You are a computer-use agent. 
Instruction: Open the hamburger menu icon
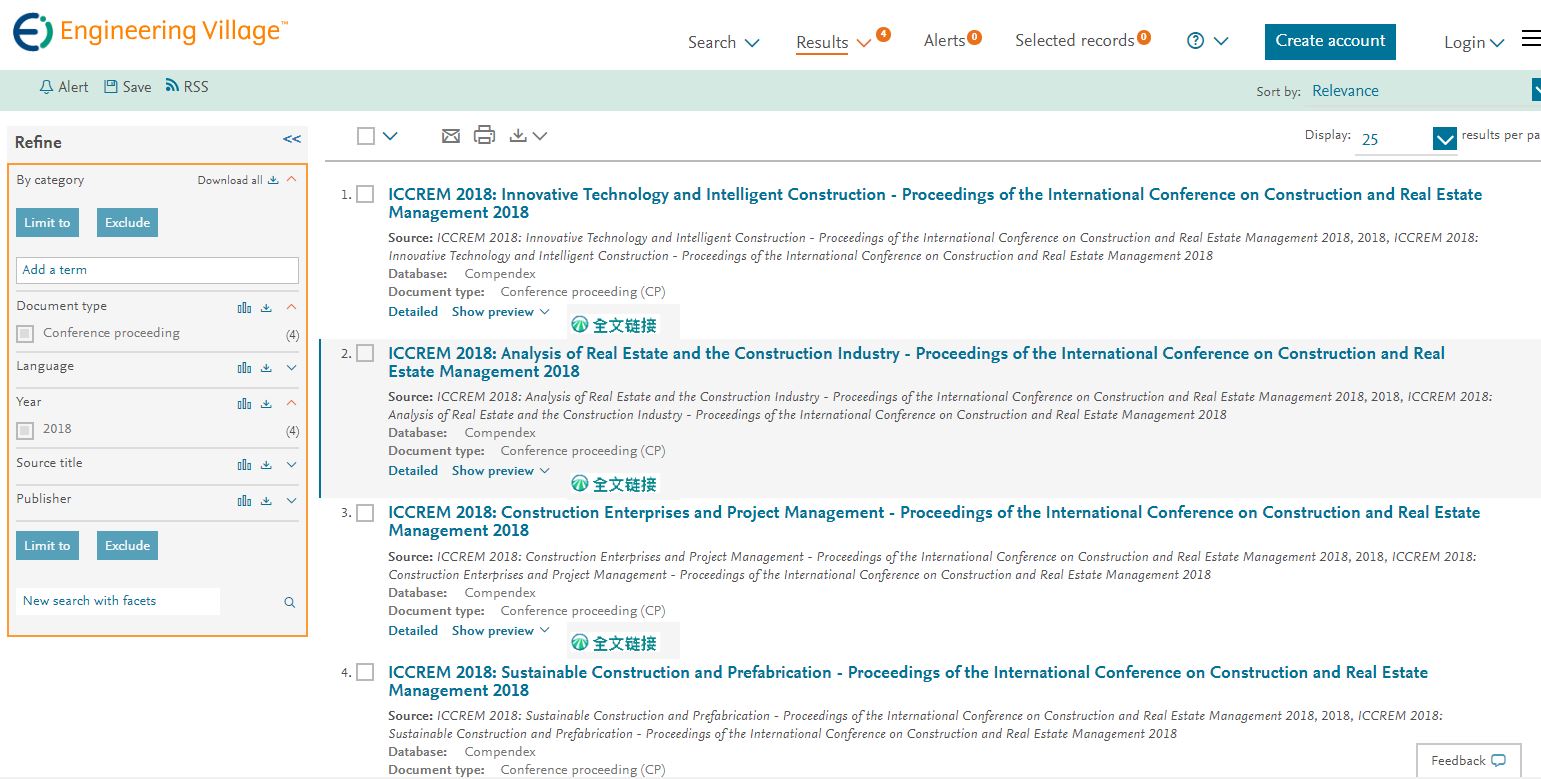[x=1531, y=39]
